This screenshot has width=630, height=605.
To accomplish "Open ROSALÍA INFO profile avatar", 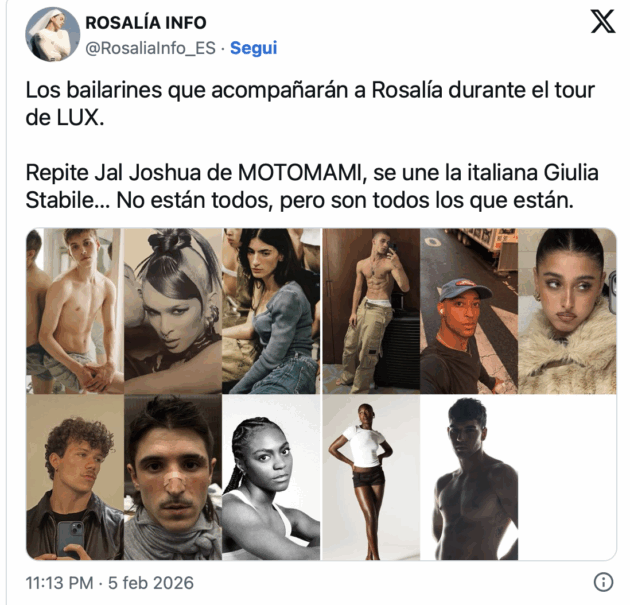I will (x=53, y=35).
